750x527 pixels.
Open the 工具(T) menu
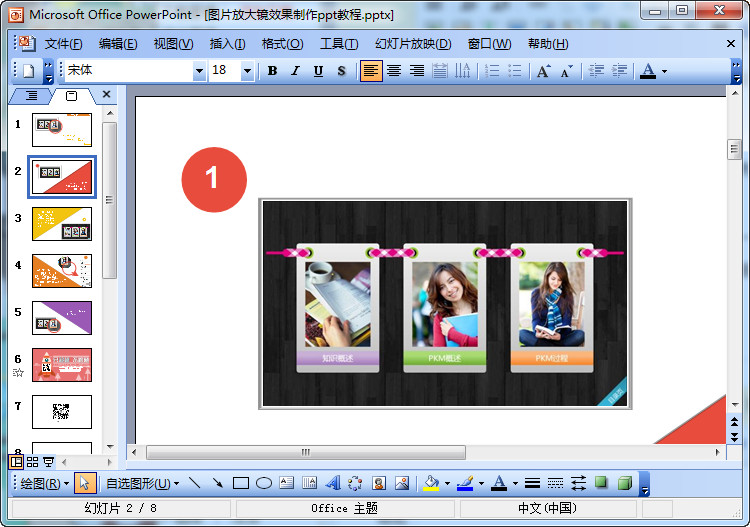pyautogui.click(x=339, y=44)
